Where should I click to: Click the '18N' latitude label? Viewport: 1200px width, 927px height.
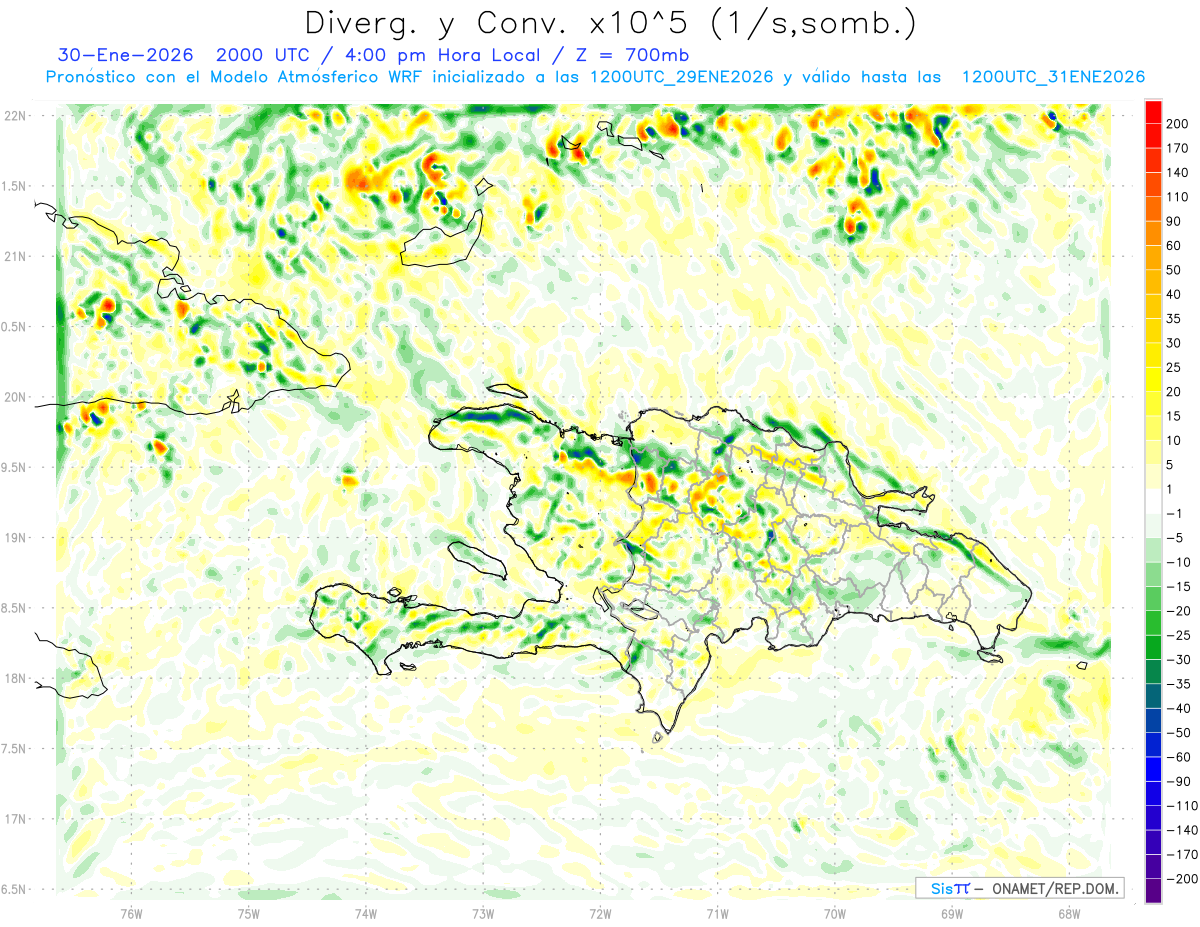pyautogui.click(x=15, y=678)
